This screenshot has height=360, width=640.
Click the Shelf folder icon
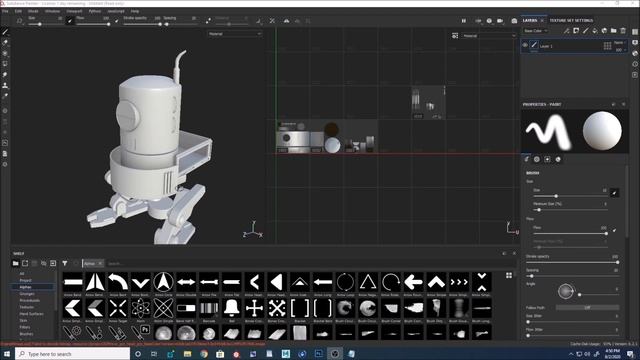point(16,263)
